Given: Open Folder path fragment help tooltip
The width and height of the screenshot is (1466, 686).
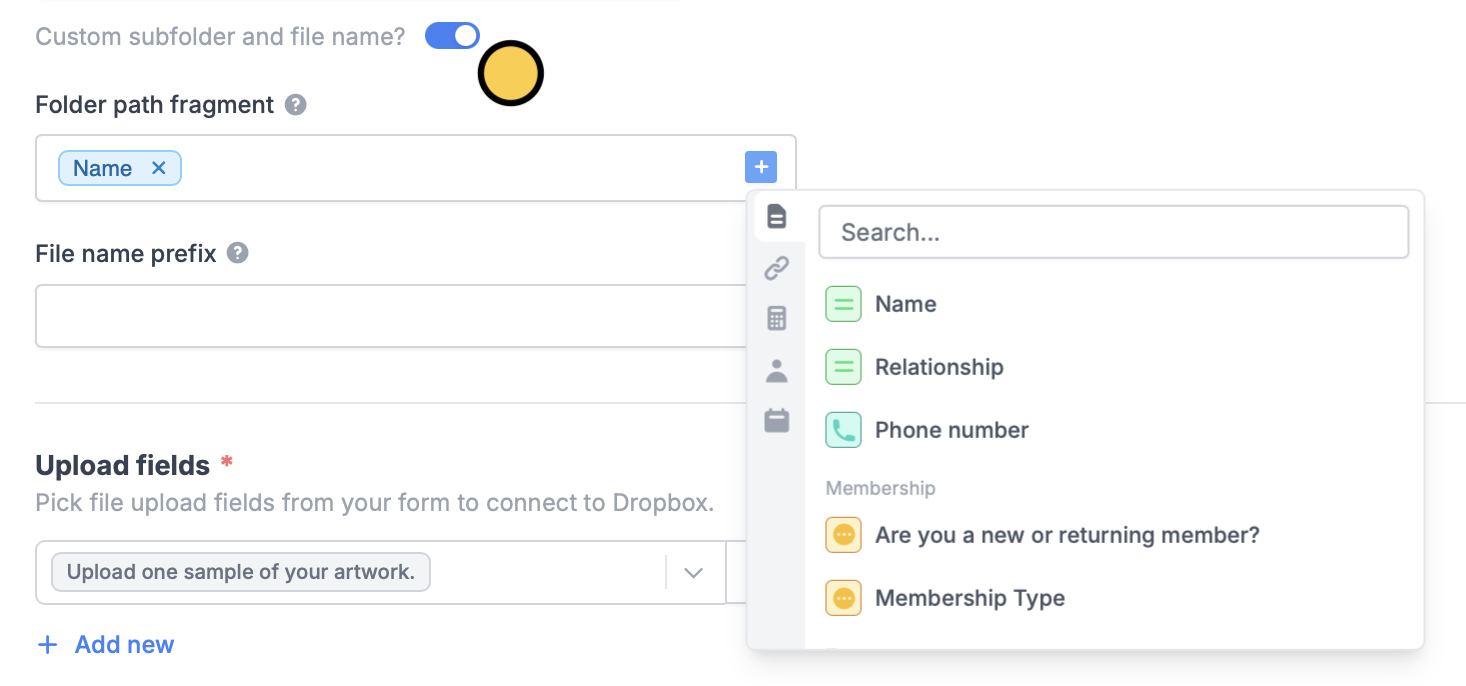Looking at the screenshot, I should coord(295,103).
